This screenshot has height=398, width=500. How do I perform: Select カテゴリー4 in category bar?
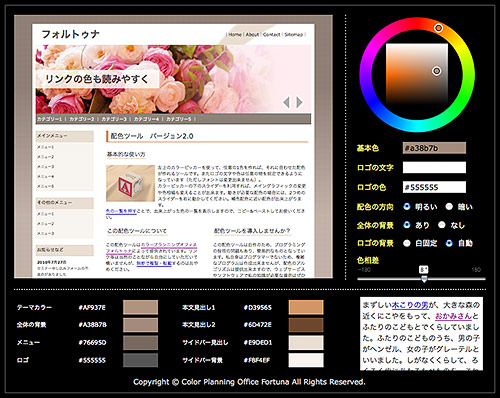click(x=146, y=119)
